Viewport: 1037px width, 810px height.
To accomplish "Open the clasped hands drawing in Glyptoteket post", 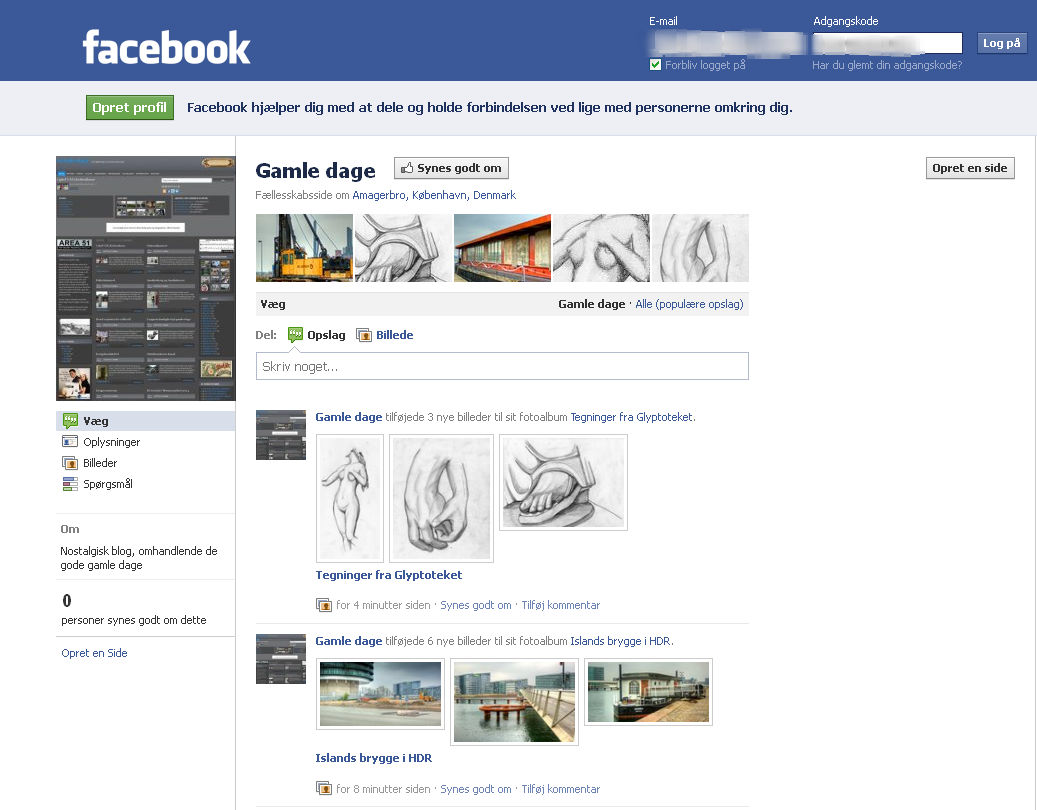I will pyautogui.click(x=442, y=499).
